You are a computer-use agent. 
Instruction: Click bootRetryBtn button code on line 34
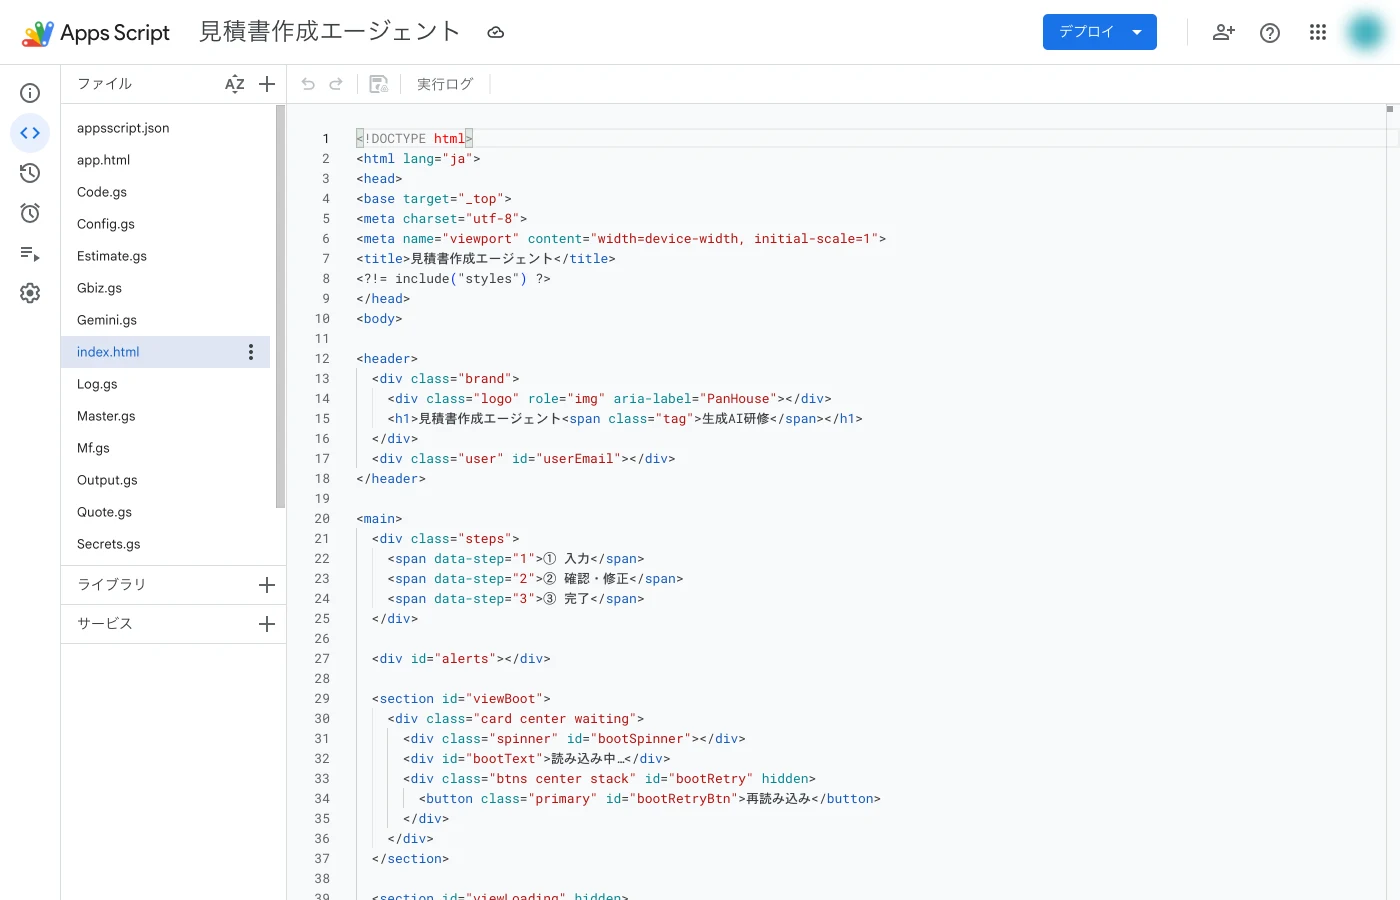pyautogui.click(x=650, y=799)
